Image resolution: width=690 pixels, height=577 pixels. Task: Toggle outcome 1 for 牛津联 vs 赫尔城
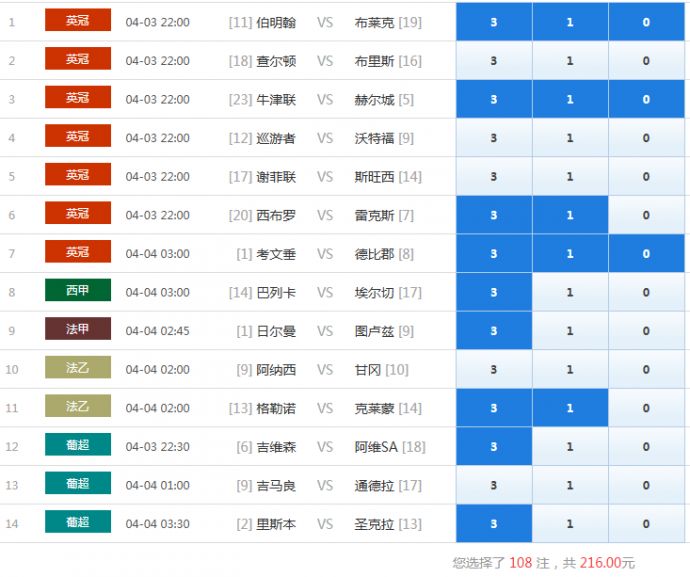click(570, 99)
